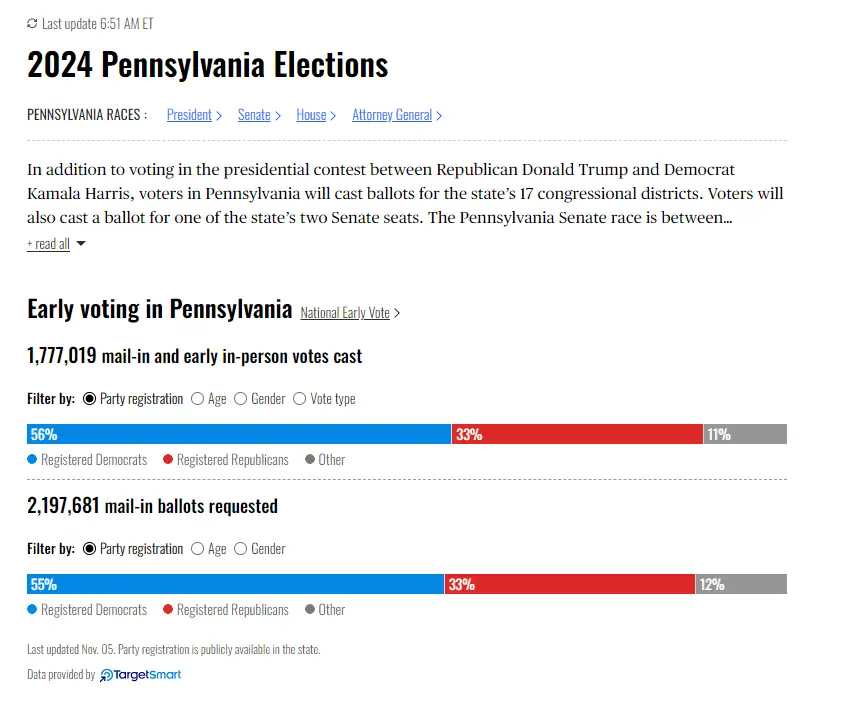Click the red Registered Republicans legend dot in votes cast
This screenshot has width=849, height=714.
click(168, 459)
